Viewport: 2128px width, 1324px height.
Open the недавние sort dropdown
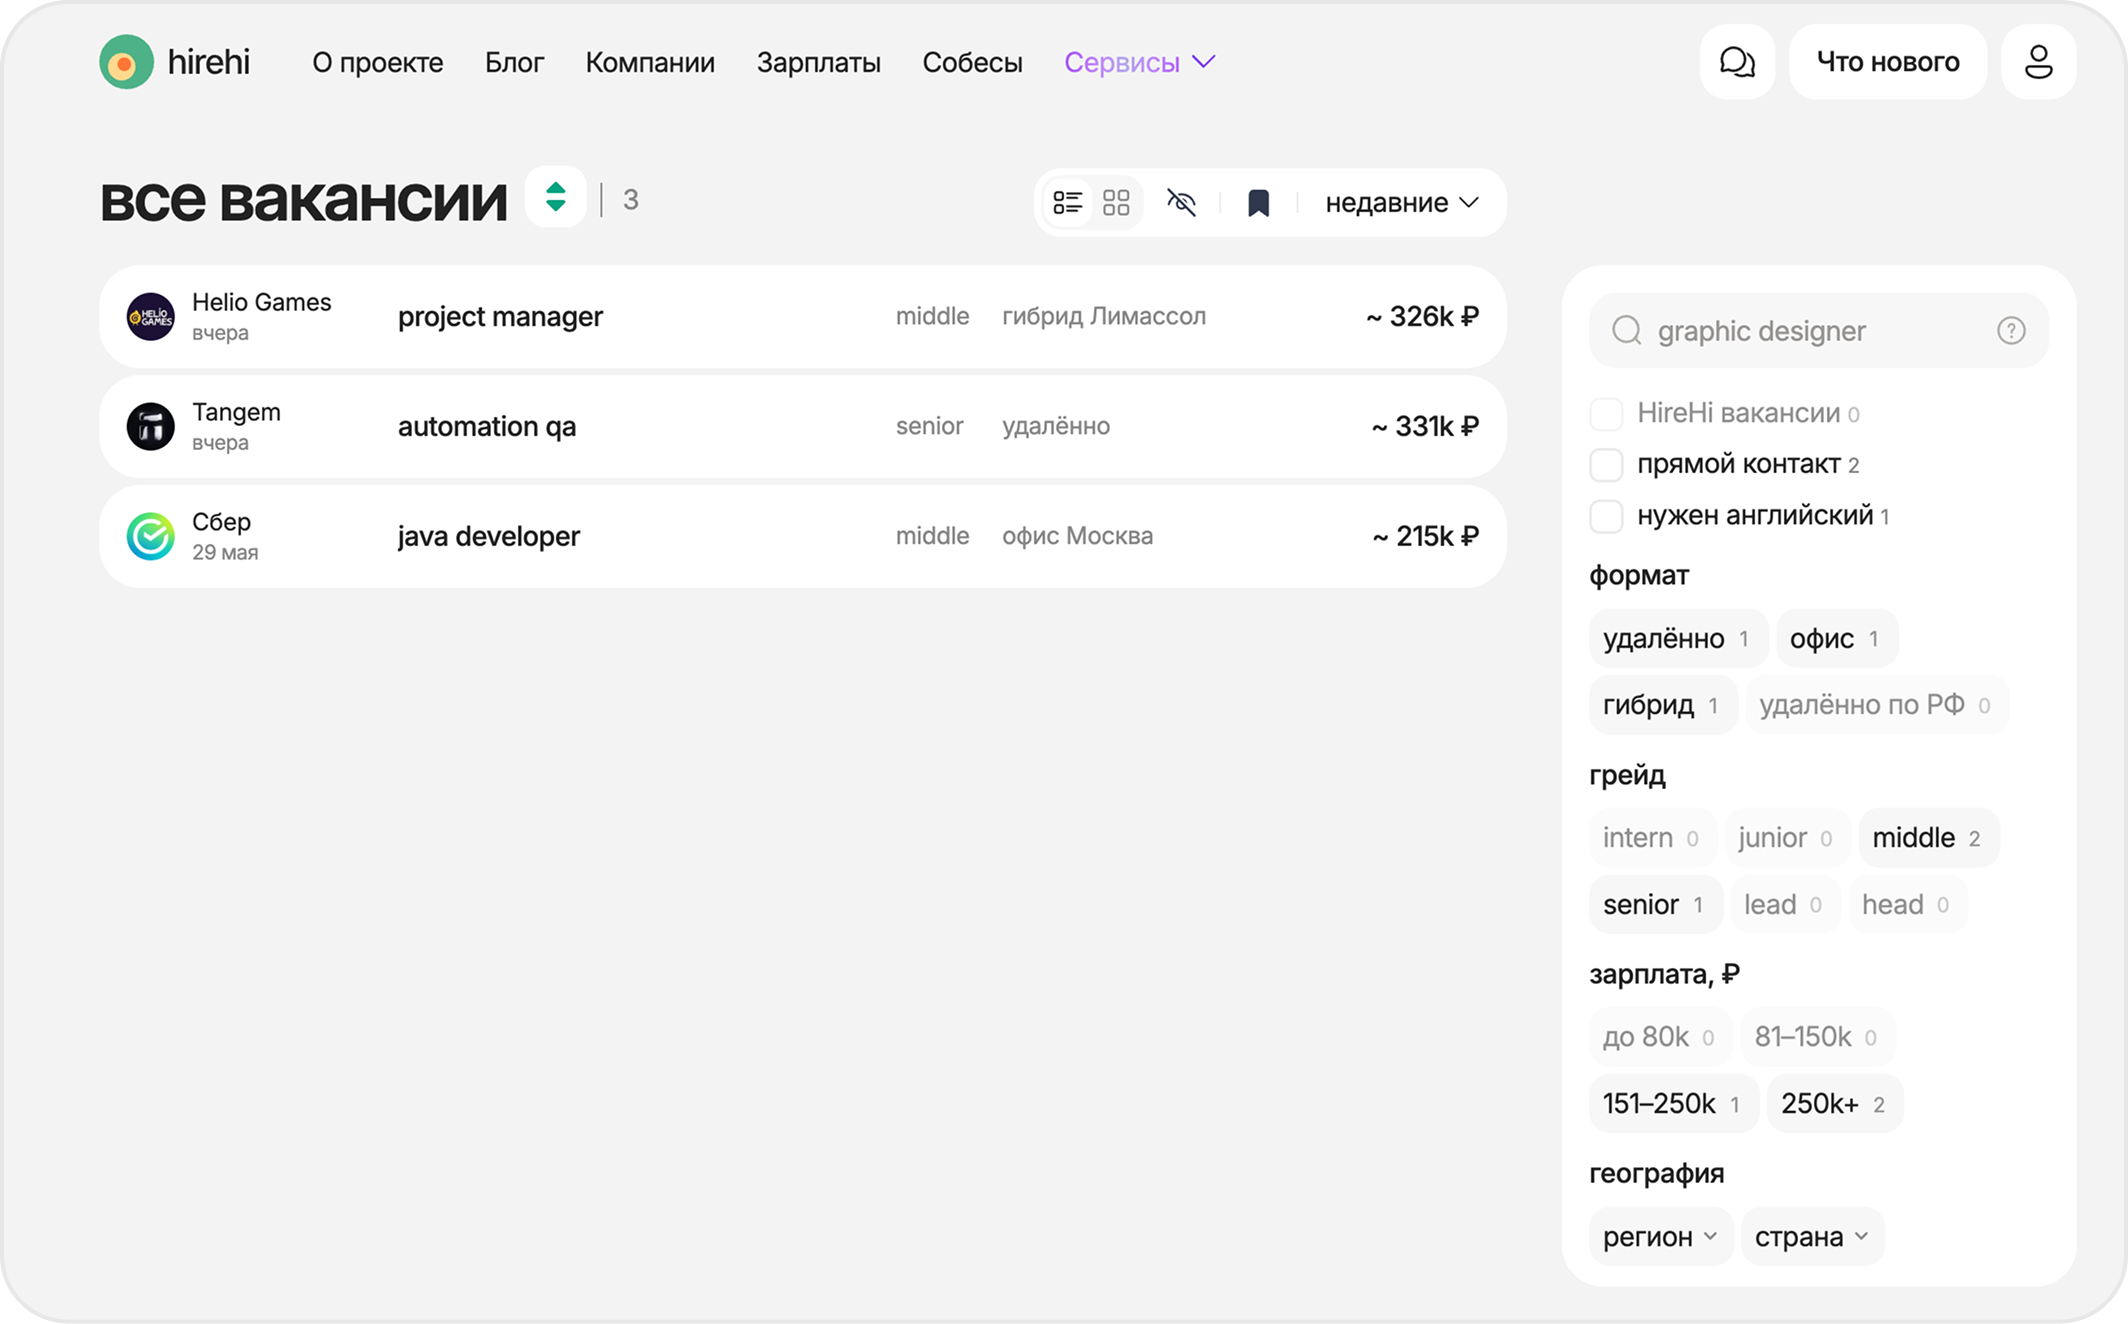click(x=1402, y=203)
